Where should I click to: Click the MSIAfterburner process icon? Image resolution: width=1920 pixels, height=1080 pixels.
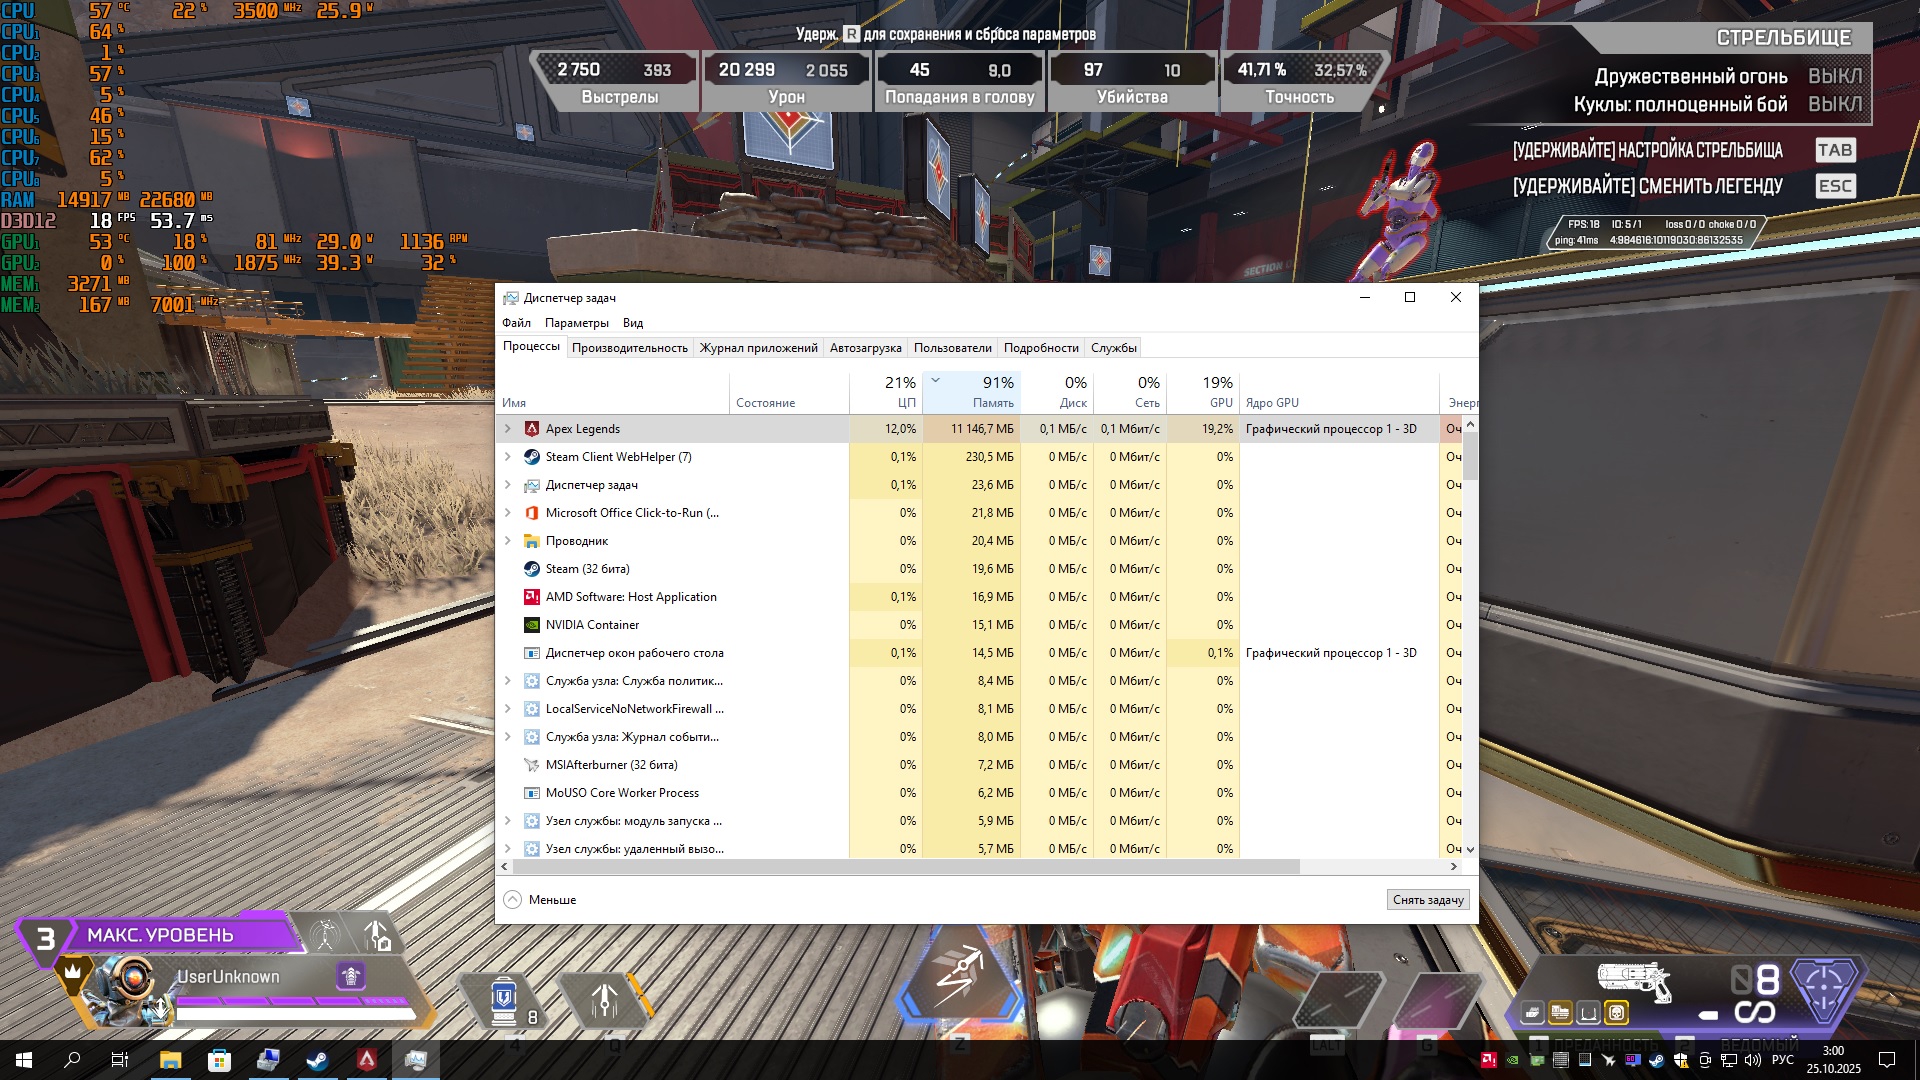click(532, 765)
